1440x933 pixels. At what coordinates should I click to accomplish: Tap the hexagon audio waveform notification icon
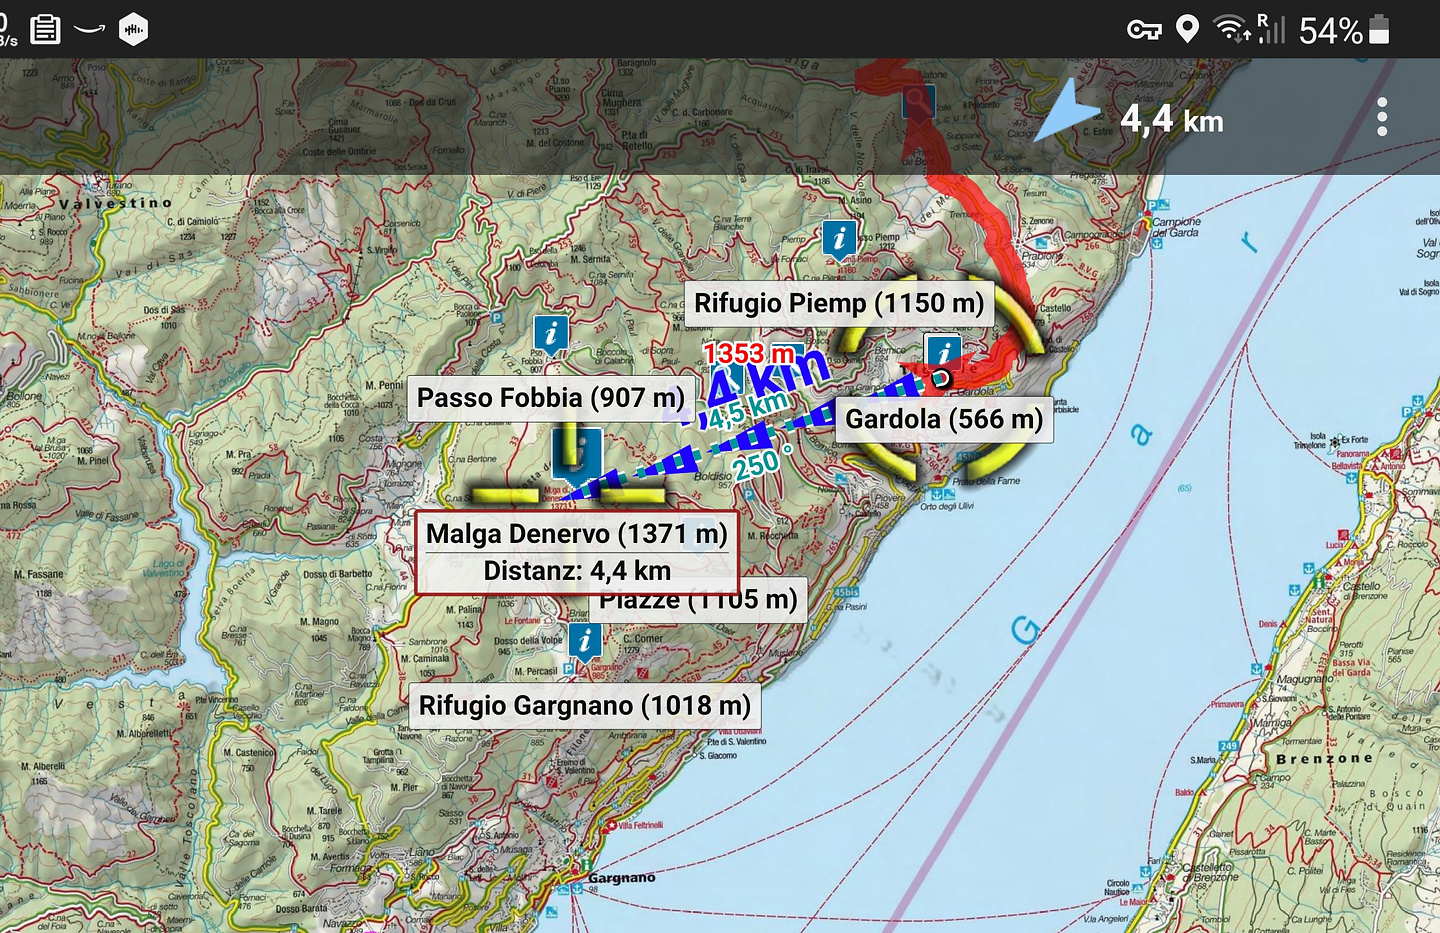click(x=133, y=30)
